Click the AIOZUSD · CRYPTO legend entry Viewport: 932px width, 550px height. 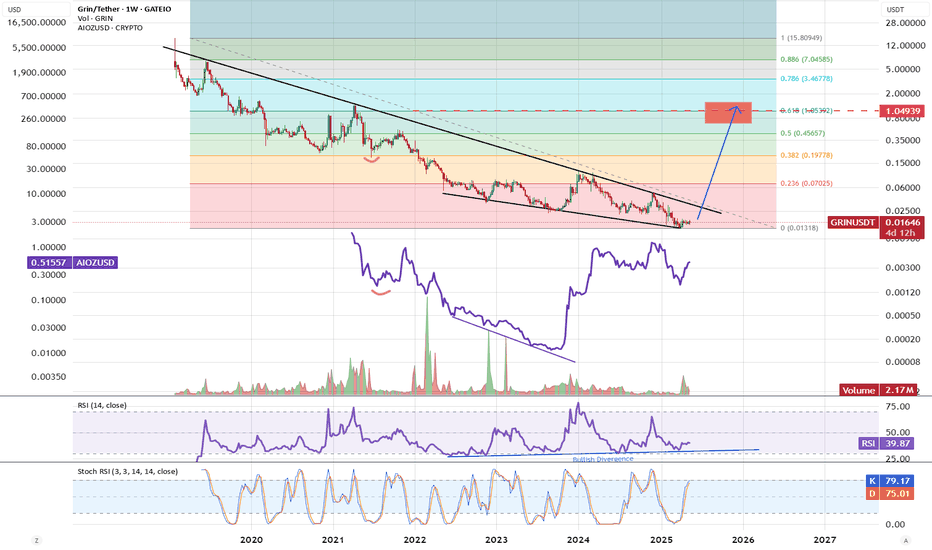click(110, 28)
